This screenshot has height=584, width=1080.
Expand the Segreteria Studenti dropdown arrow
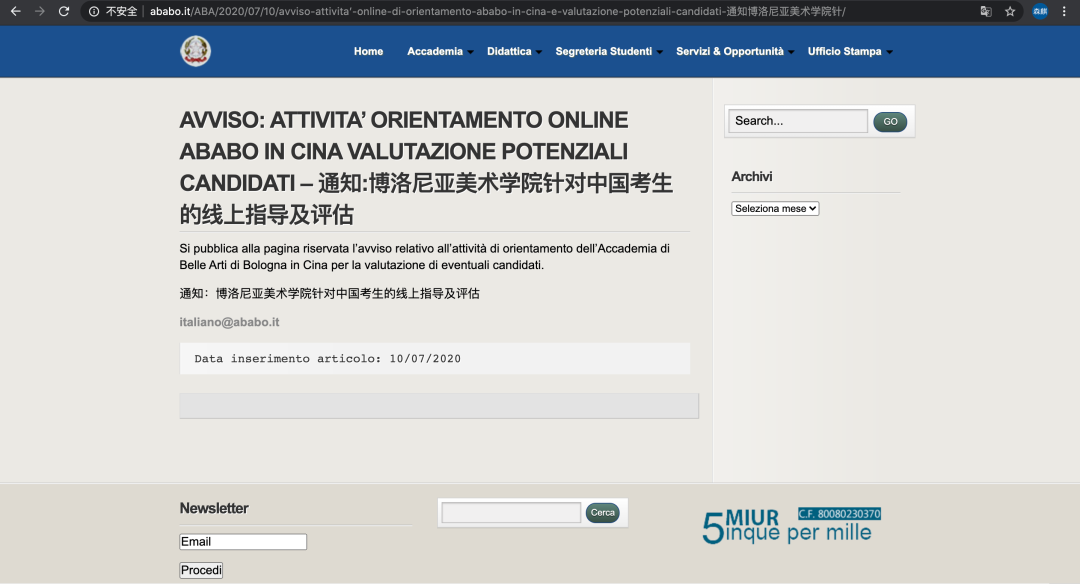tap(659, 52)
